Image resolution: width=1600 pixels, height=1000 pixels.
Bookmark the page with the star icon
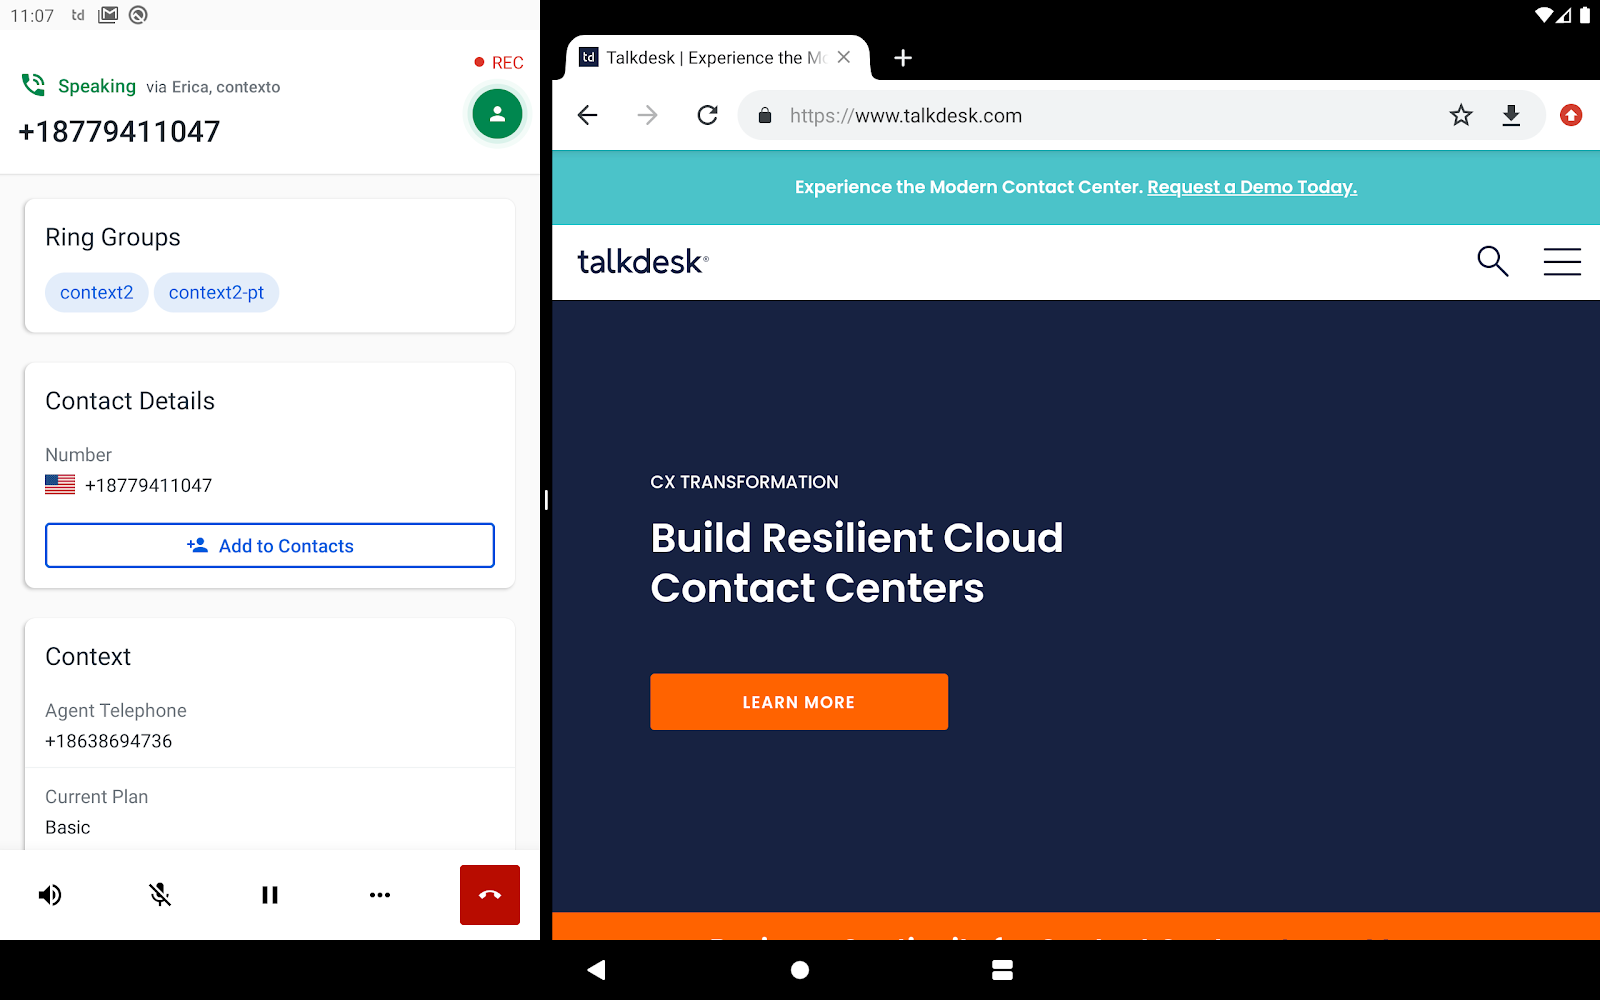(1461, 116)
